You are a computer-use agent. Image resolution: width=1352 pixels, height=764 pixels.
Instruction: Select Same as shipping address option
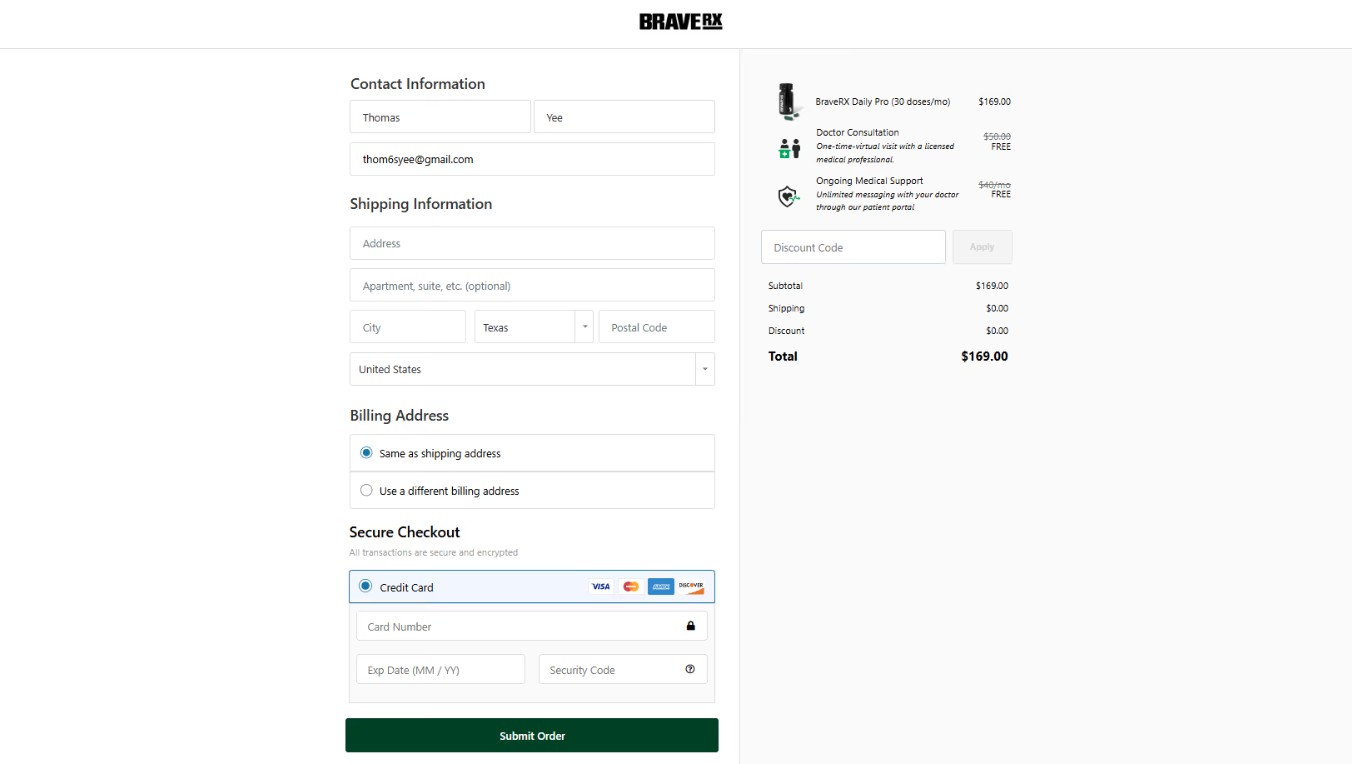[x=366, y=453]
